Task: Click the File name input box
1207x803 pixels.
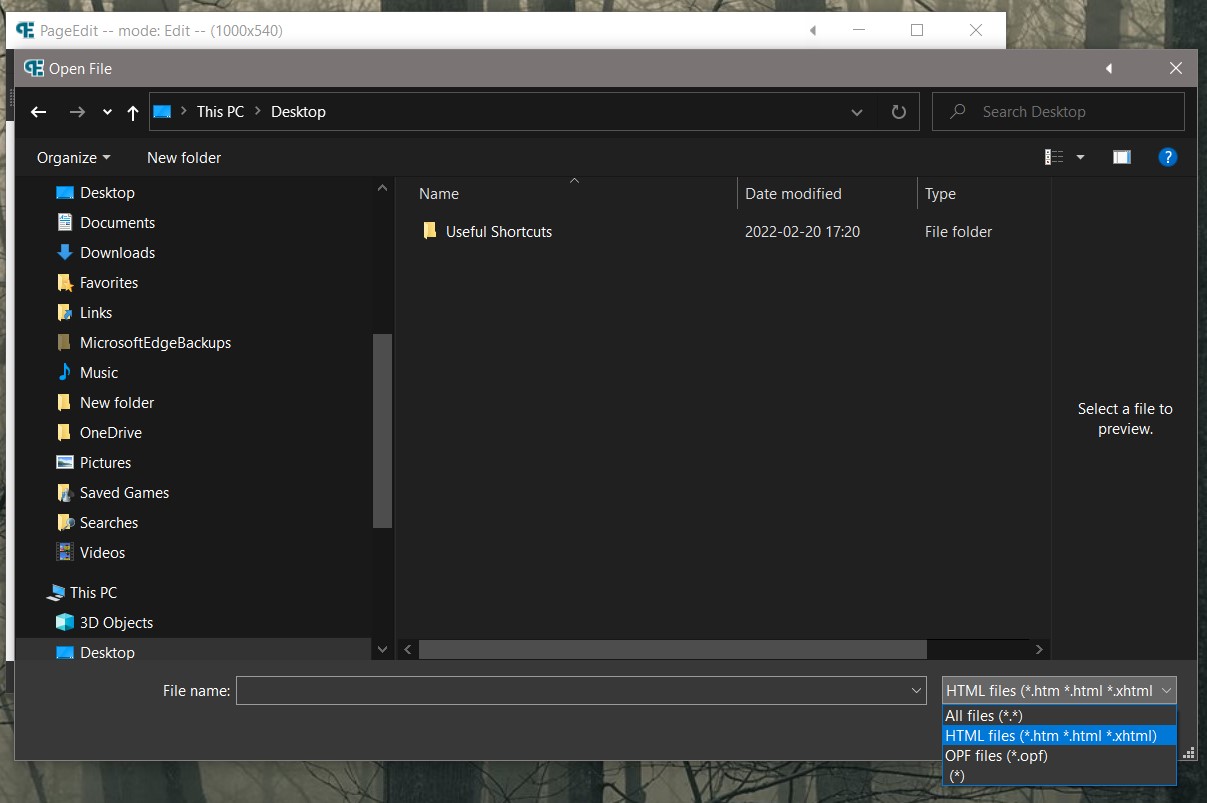Action: pyautogui.click(x=573, y=690)
